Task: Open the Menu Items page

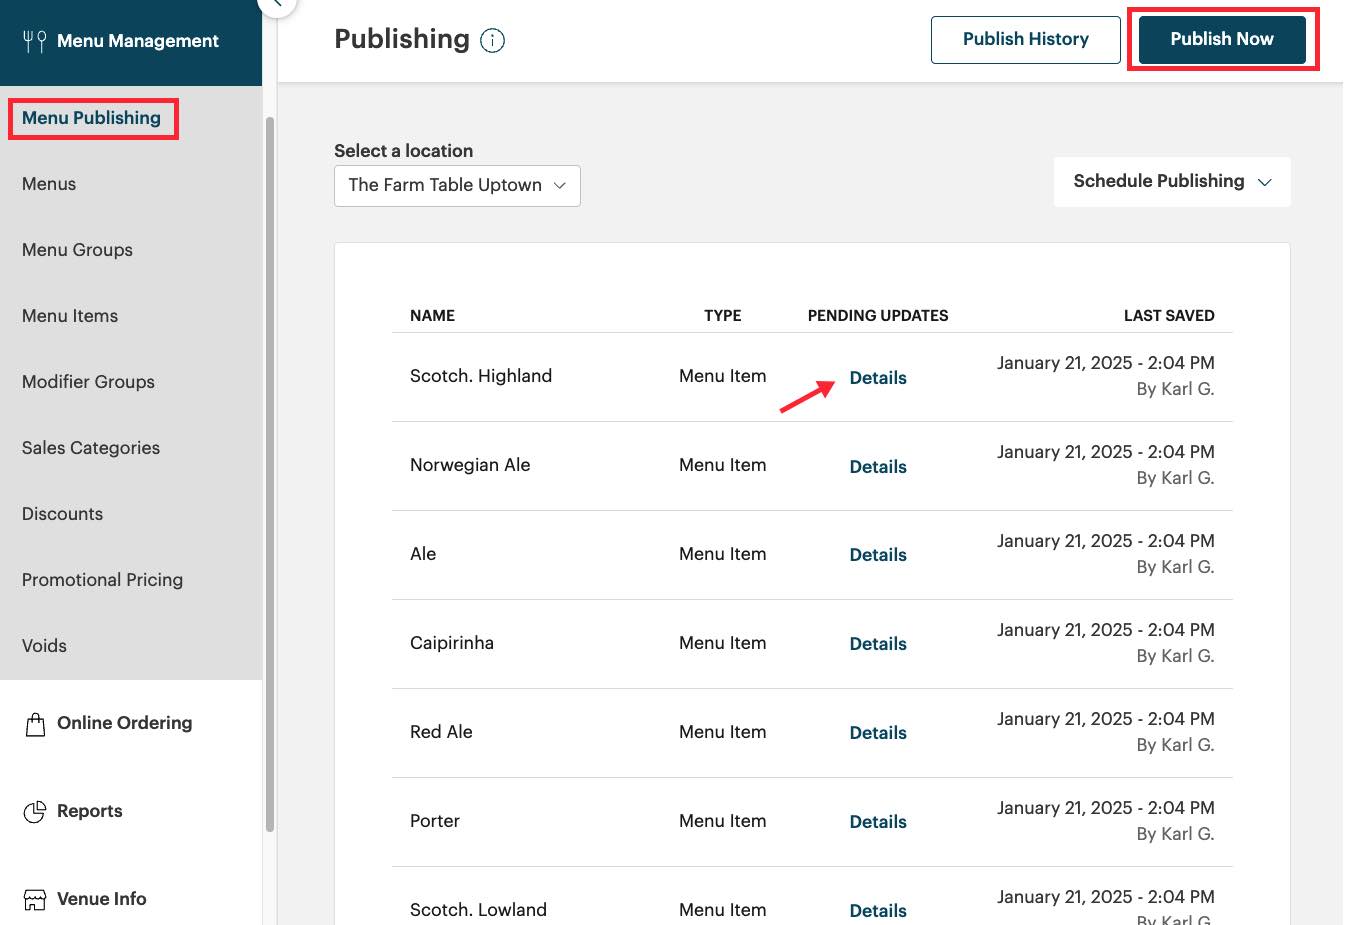Action: [x=70, y=315]
